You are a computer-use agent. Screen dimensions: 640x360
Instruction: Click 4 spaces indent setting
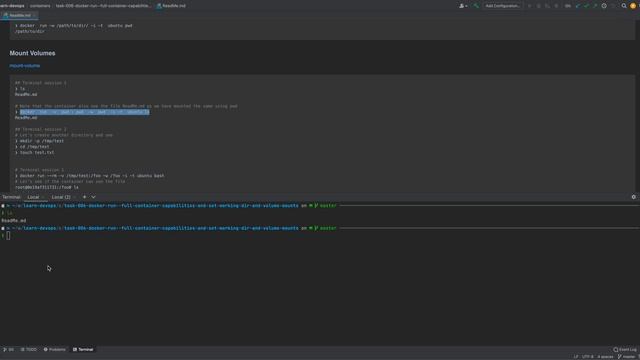(x=605, y=357)
